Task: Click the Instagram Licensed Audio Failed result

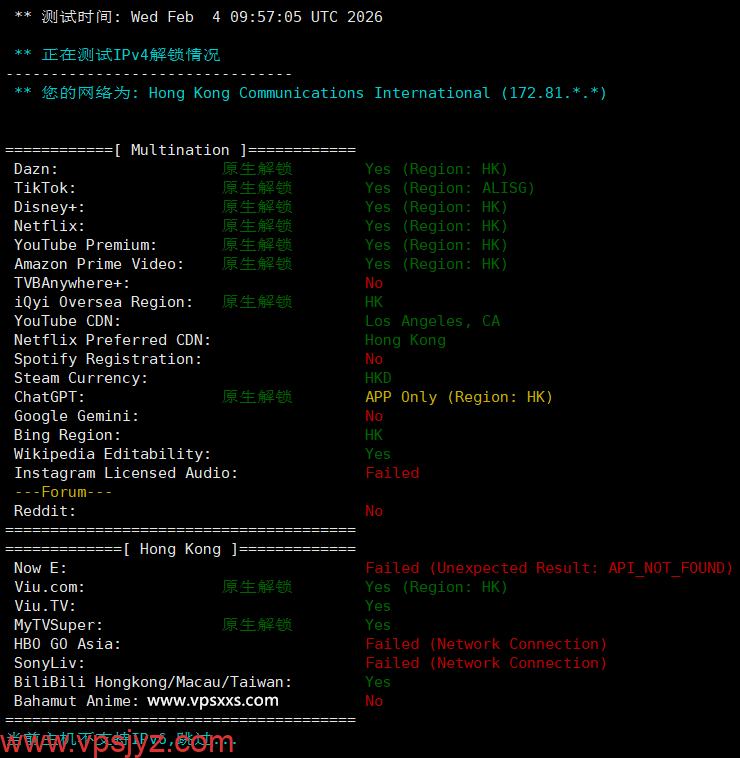Action: (392, 473)
